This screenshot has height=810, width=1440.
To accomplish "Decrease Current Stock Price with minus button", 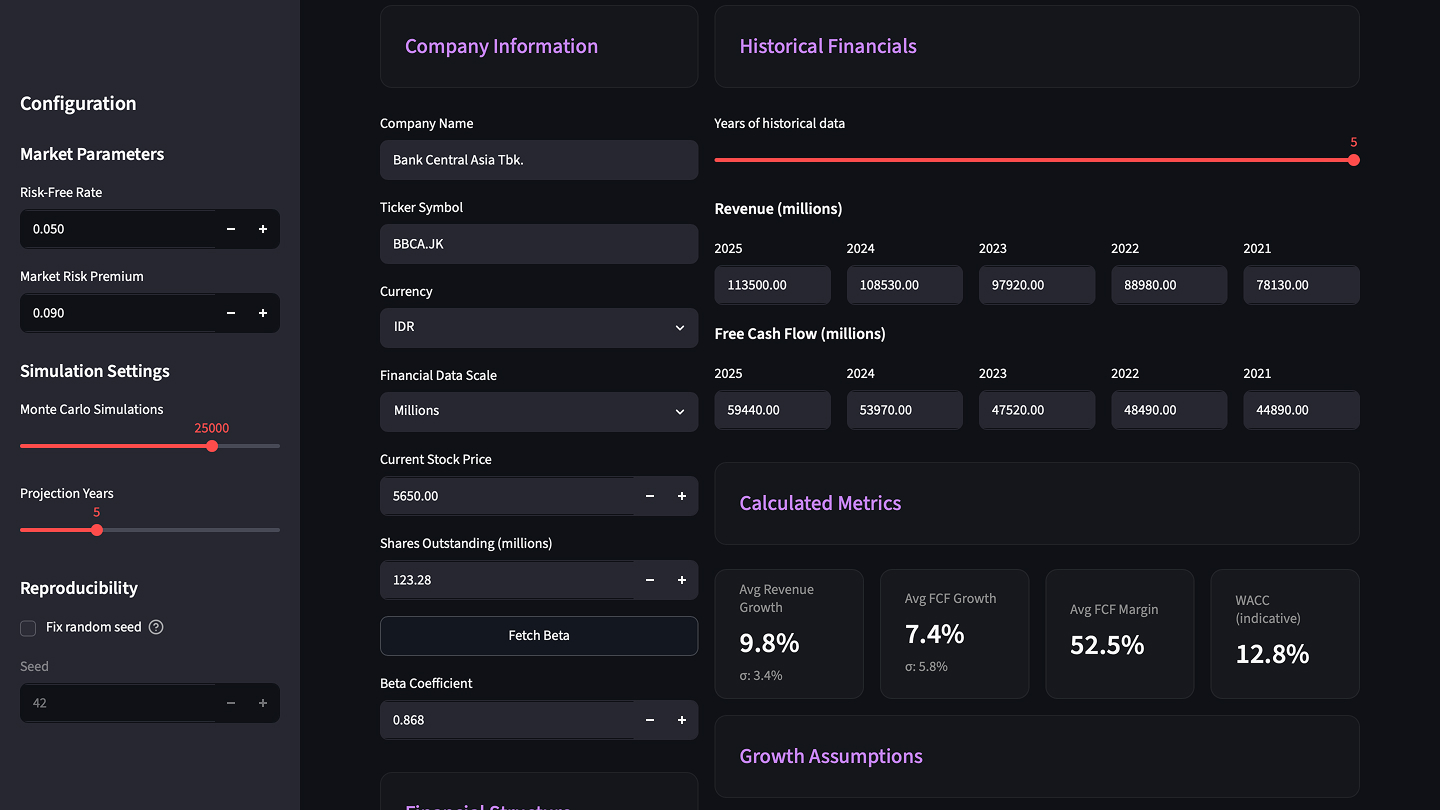I will 650,496.
